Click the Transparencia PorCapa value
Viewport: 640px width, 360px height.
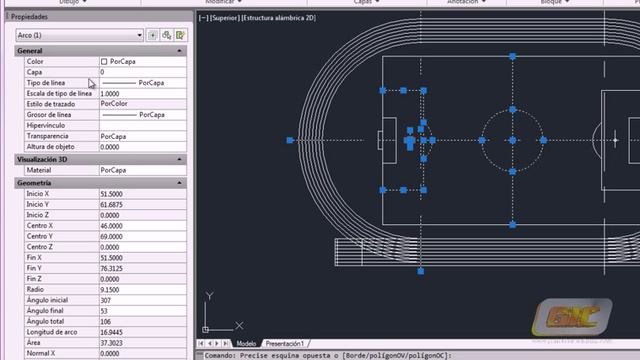coord(142,136)
